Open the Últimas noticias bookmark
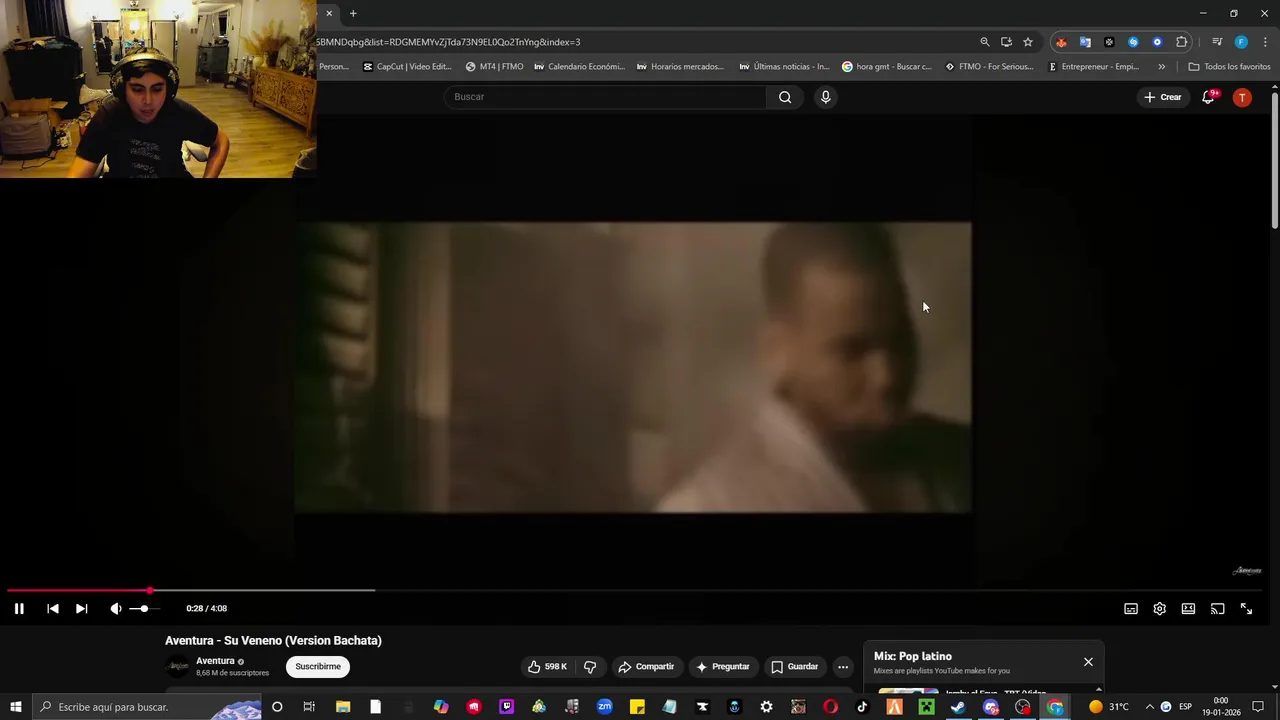Image resolution: width=1280 pixels, height=720 pixels. pos(785,67)
